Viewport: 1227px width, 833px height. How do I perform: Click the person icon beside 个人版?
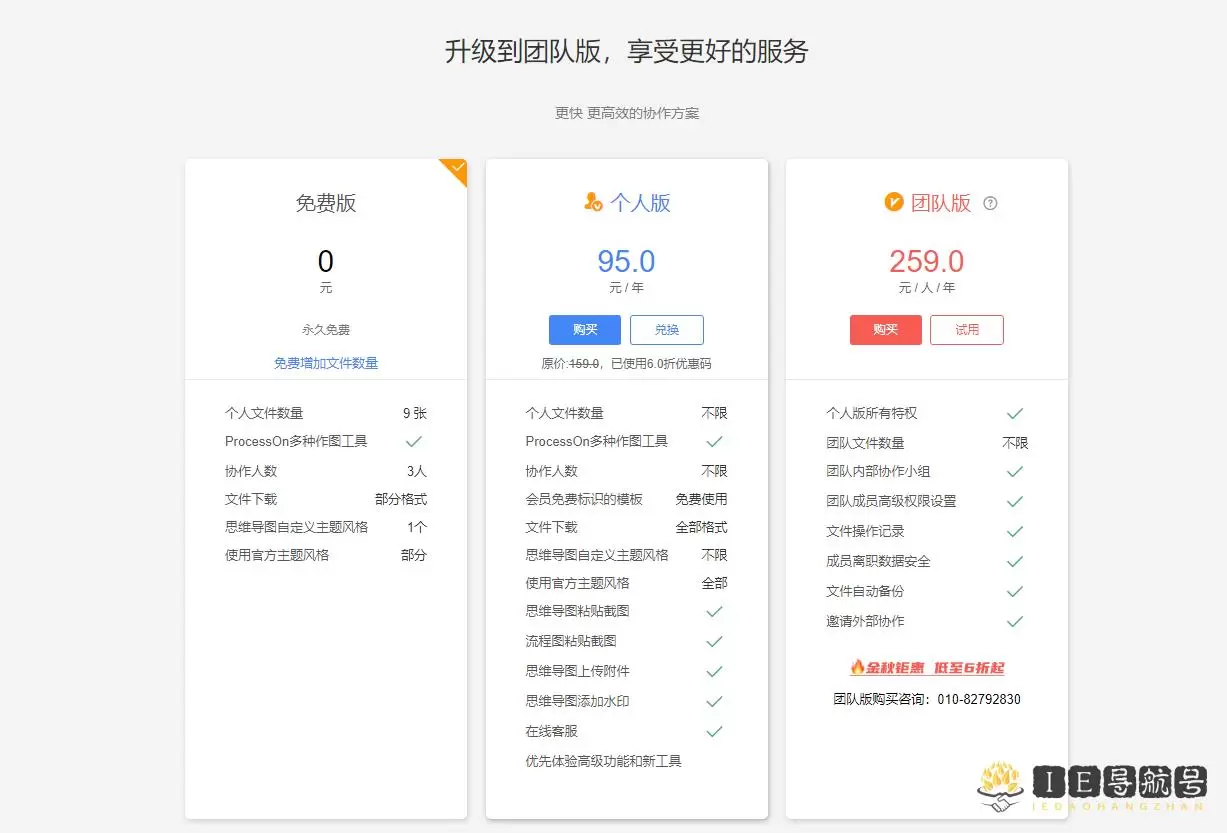(x=593, y=202)
